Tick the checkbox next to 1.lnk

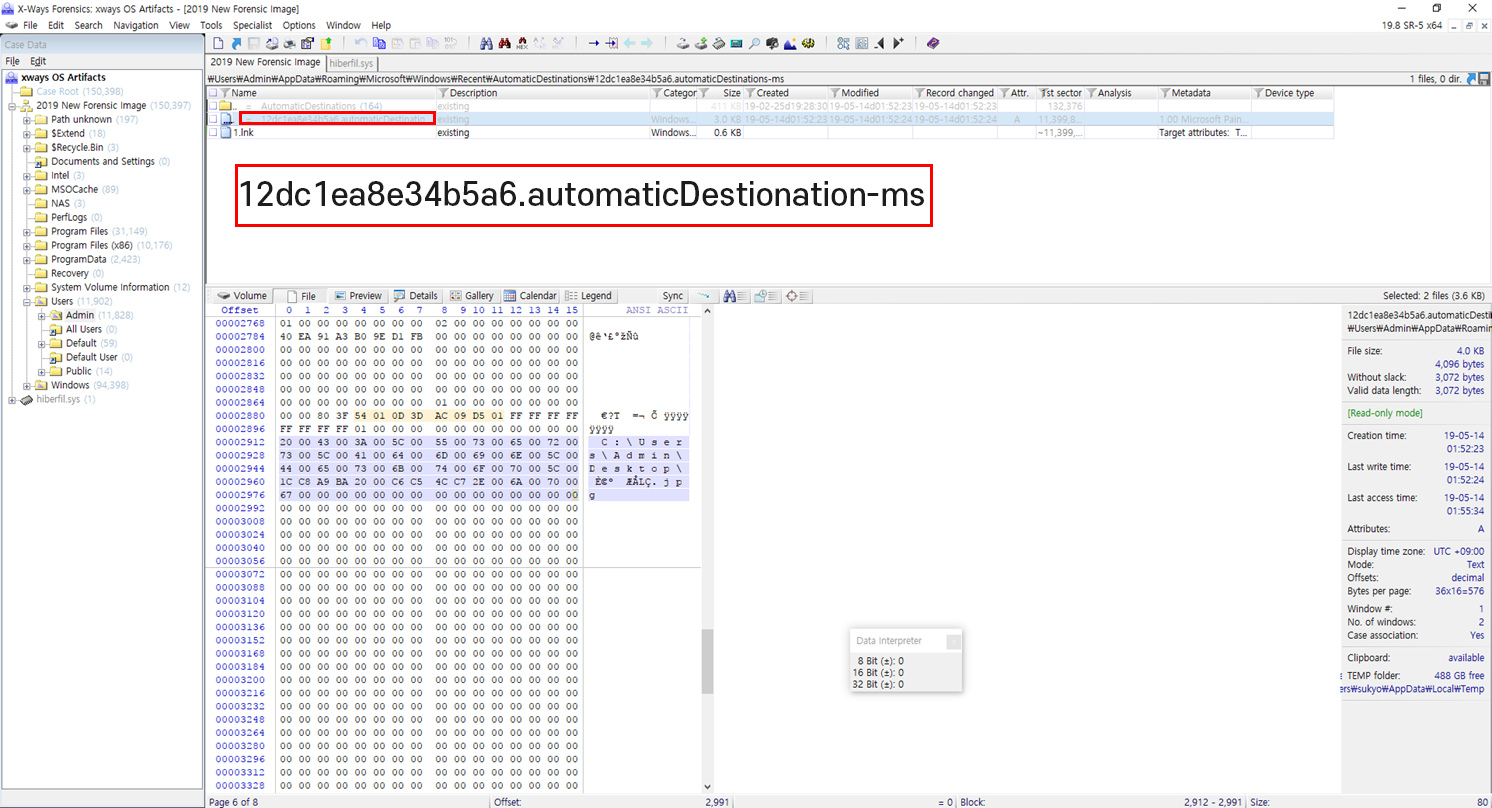212,132
